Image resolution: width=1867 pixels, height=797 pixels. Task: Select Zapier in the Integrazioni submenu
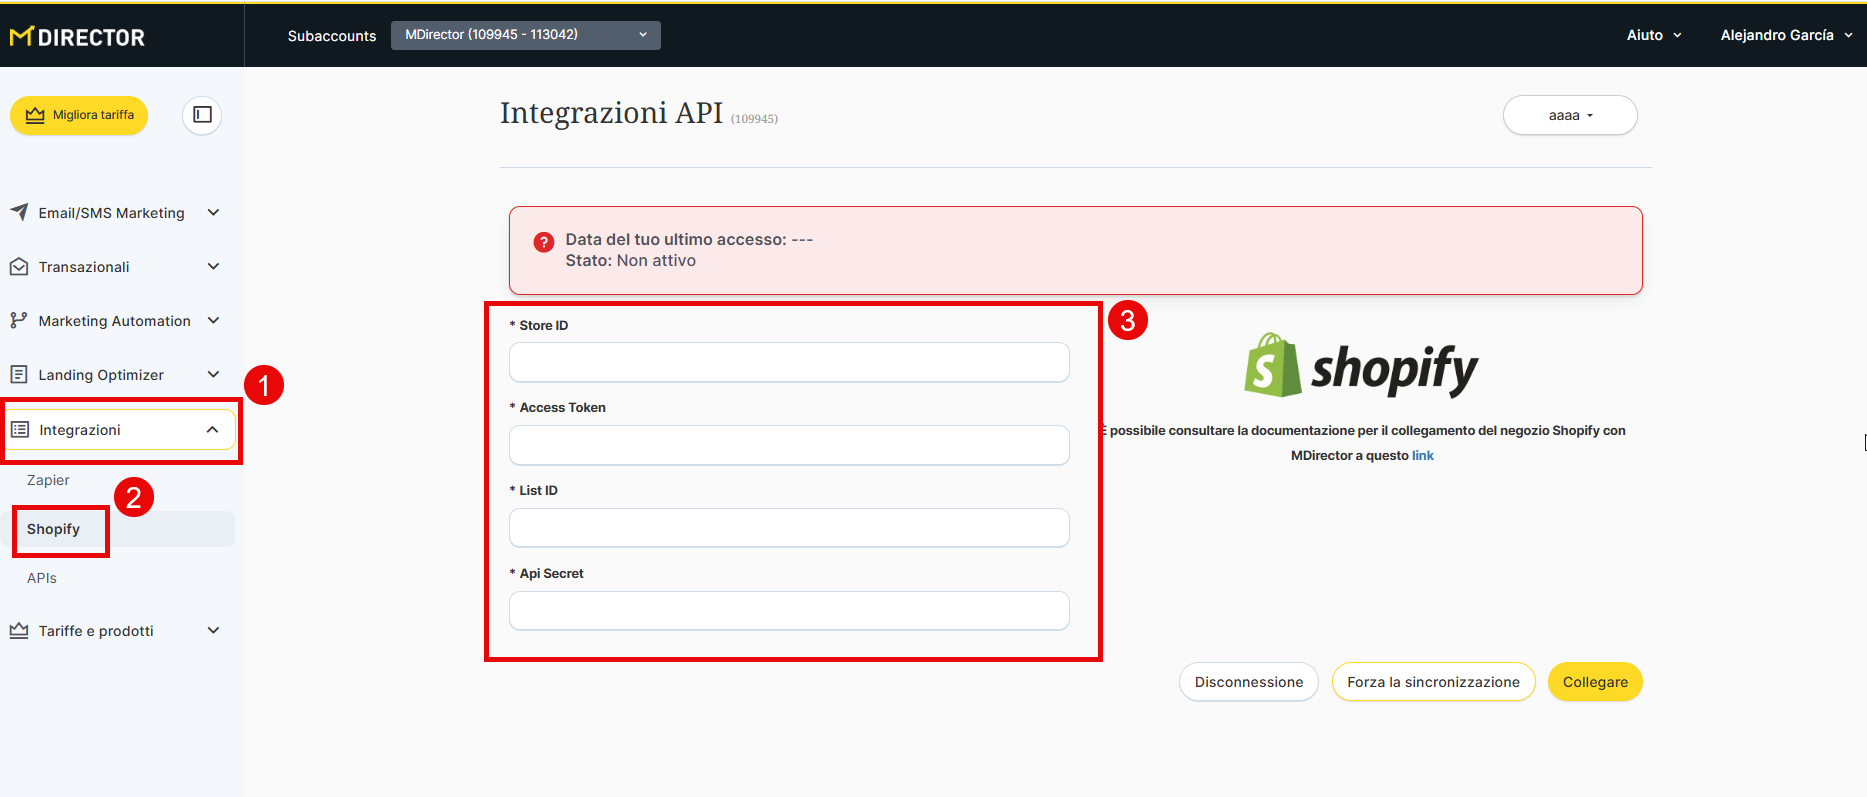click(48, 480)
